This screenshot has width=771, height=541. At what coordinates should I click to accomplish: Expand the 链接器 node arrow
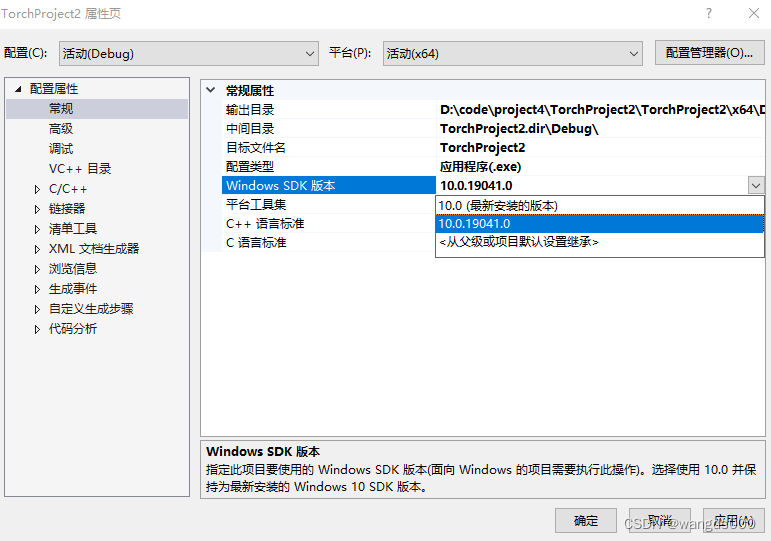[37, 209]
